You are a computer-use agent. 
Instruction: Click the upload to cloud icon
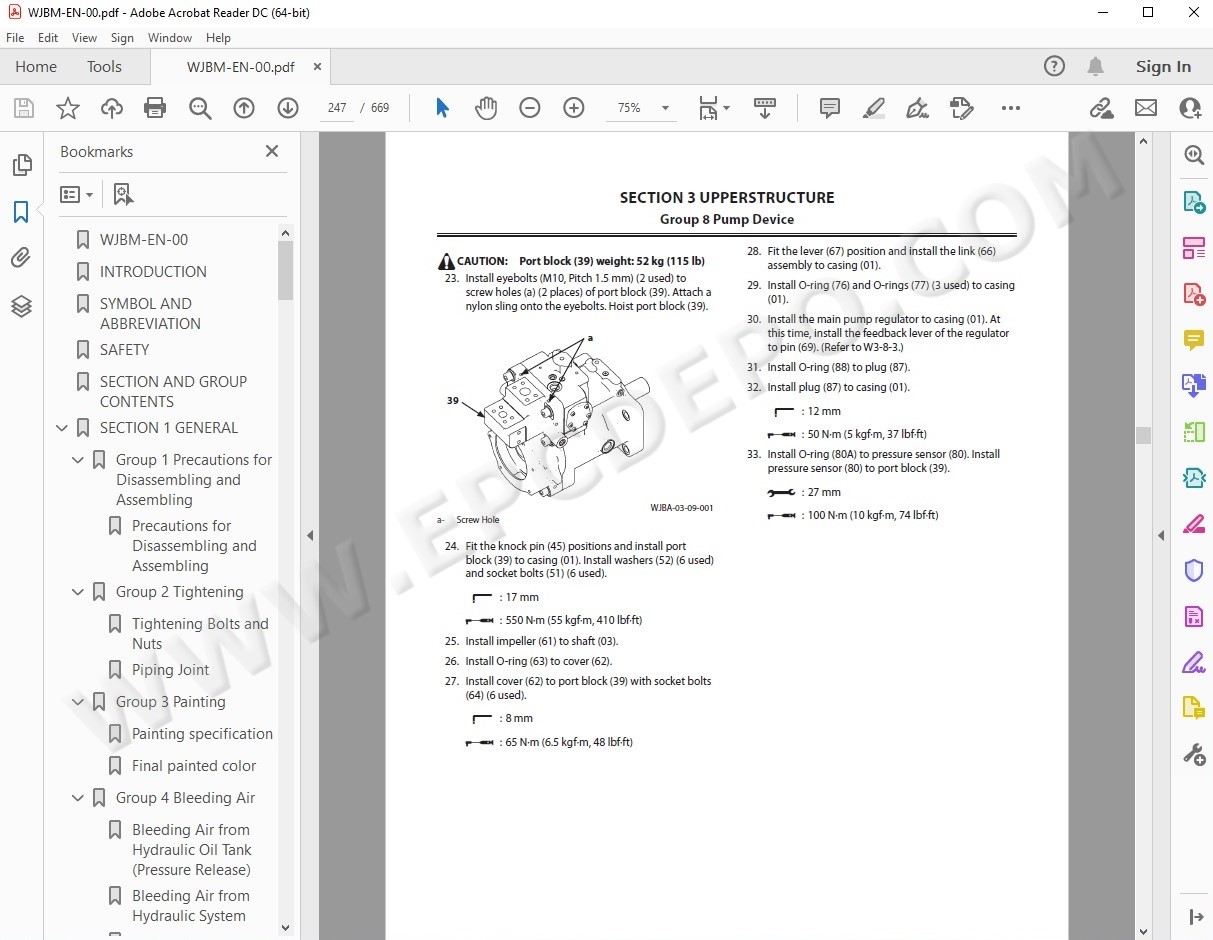(x=111, y=108)
